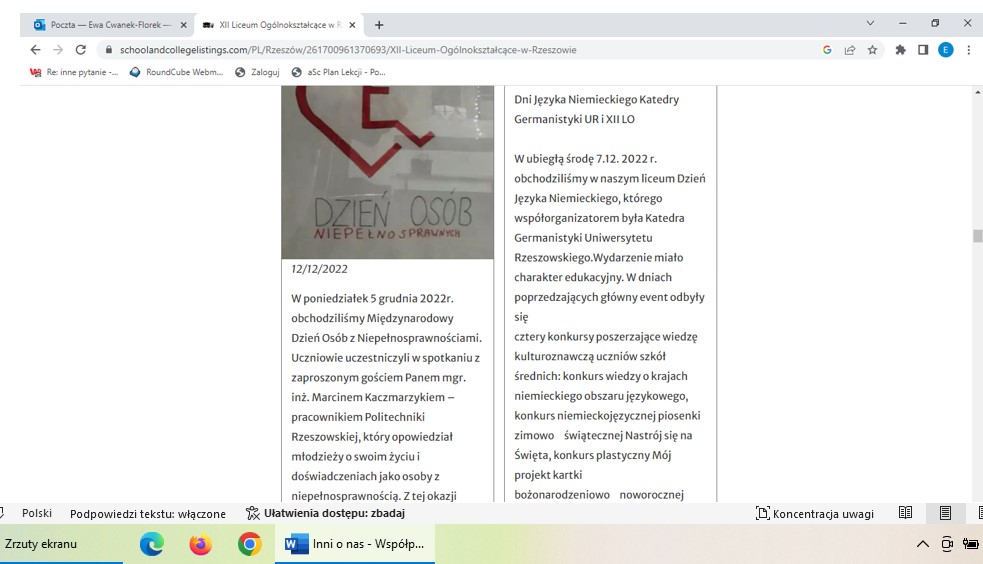Launch Firefox from the taskbar

coord(201,544)
